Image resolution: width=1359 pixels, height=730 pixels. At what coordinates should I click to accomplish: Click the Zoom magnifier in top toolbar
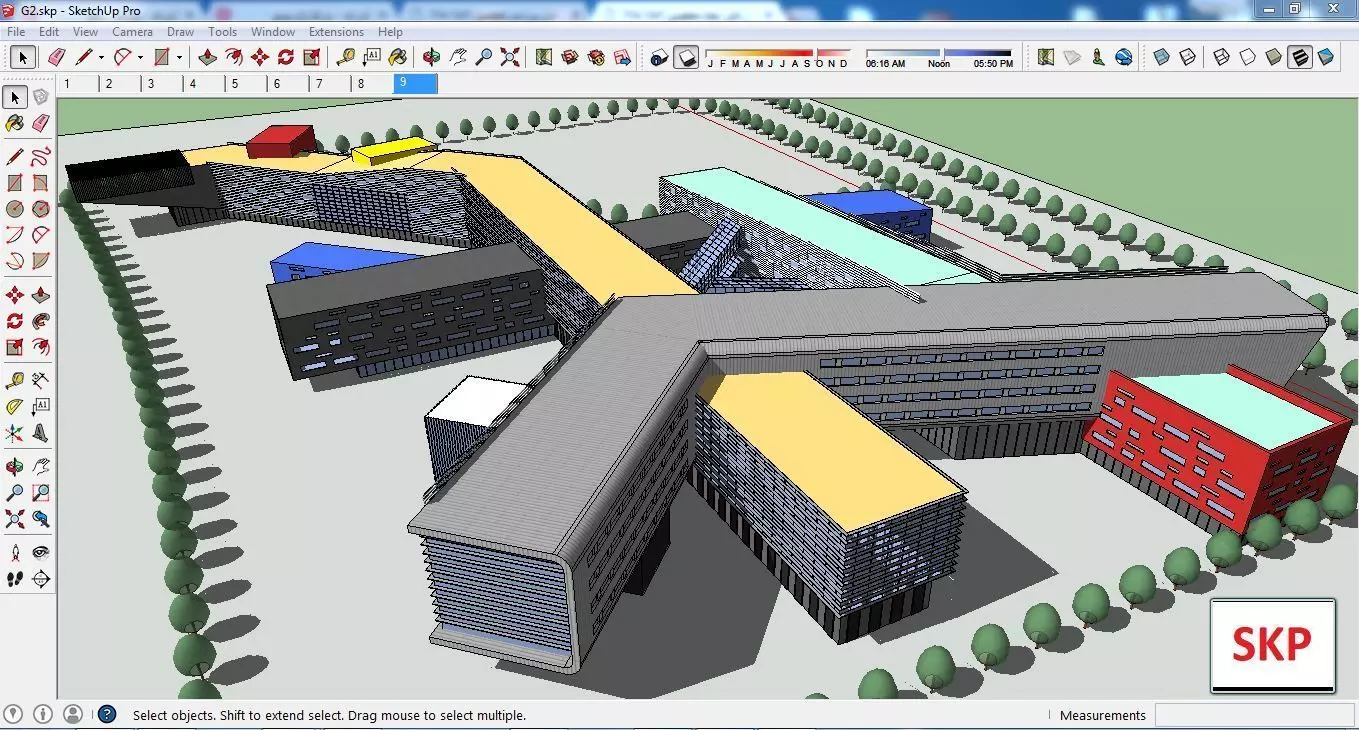(x=484, y=57)
